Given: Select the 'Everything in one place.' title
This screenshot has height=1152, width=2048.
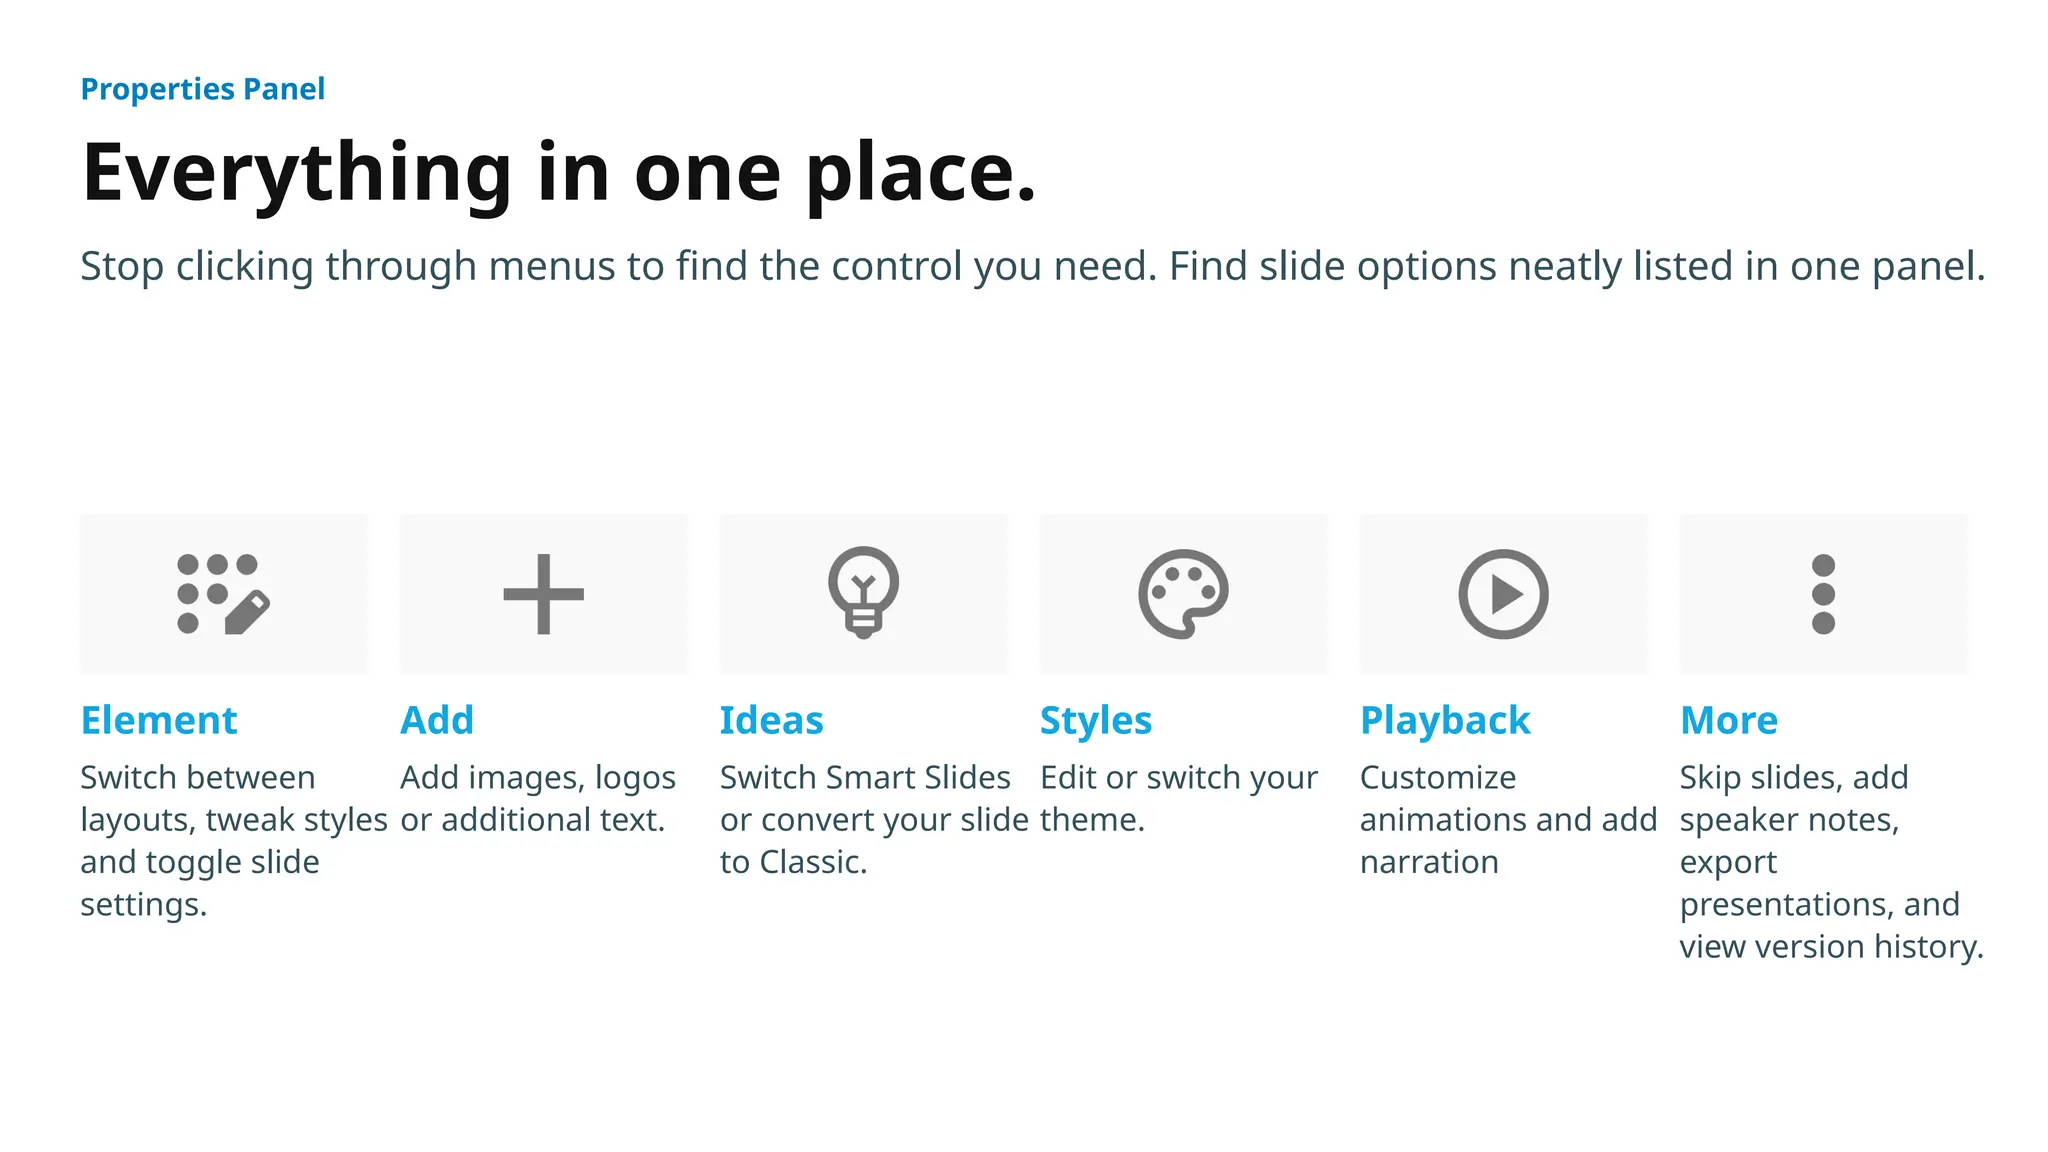Looking at the screenshot, I should 559,172.
